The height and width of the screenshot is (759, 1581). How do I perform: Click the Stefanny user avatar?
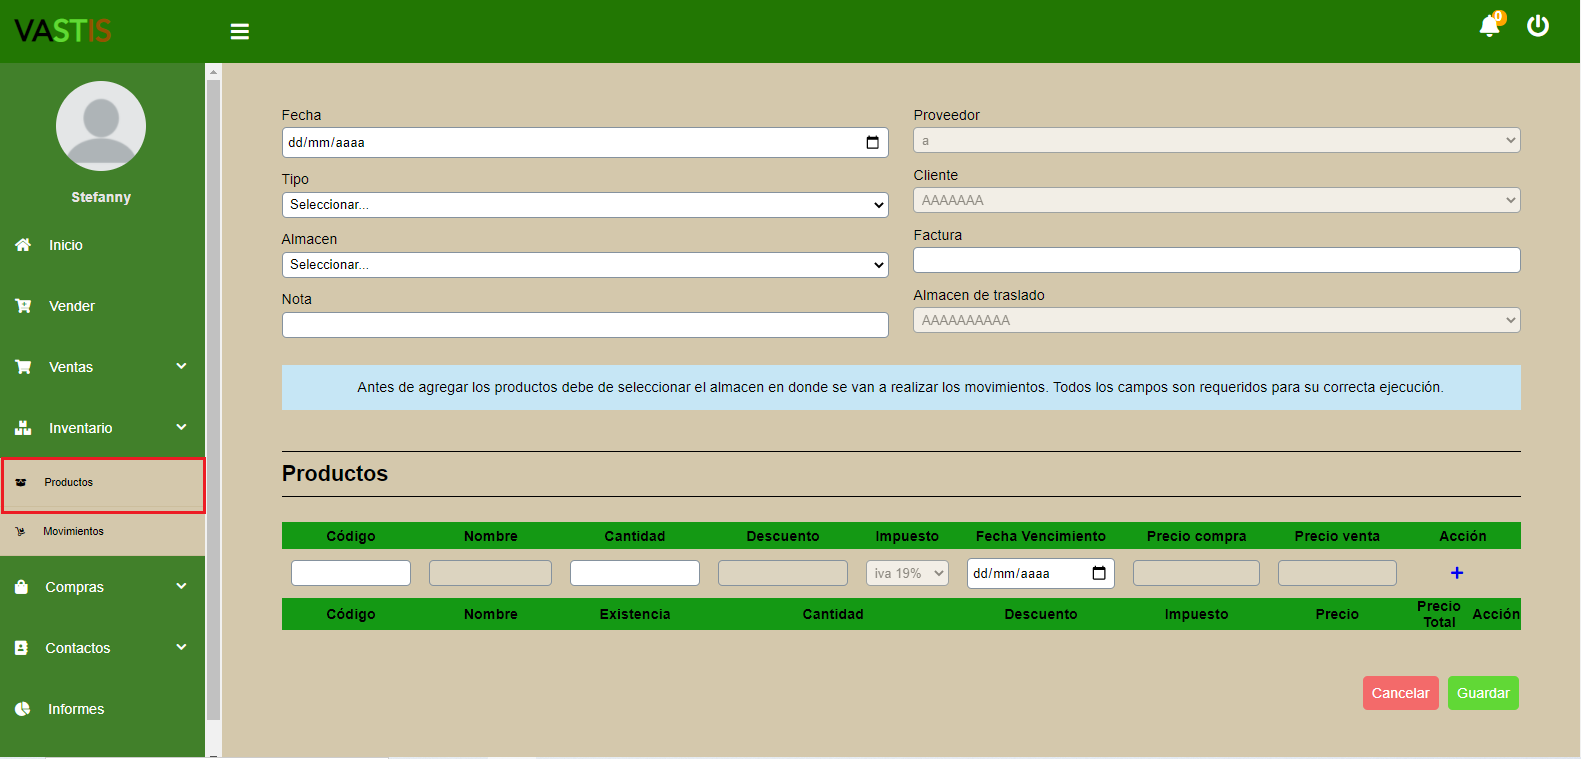pyautogui.click(x=101, y=126)
